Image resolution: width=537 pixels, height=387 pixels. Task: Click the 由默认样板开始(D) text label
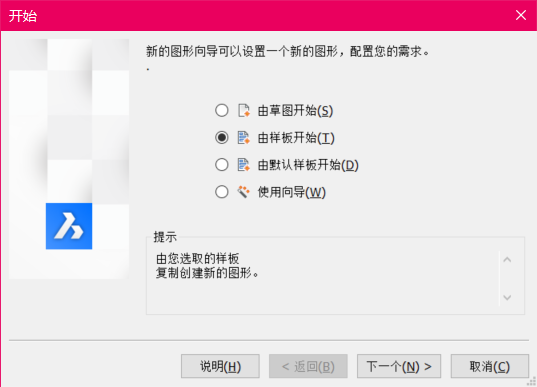pyautogui.click(x=308, y=165)
